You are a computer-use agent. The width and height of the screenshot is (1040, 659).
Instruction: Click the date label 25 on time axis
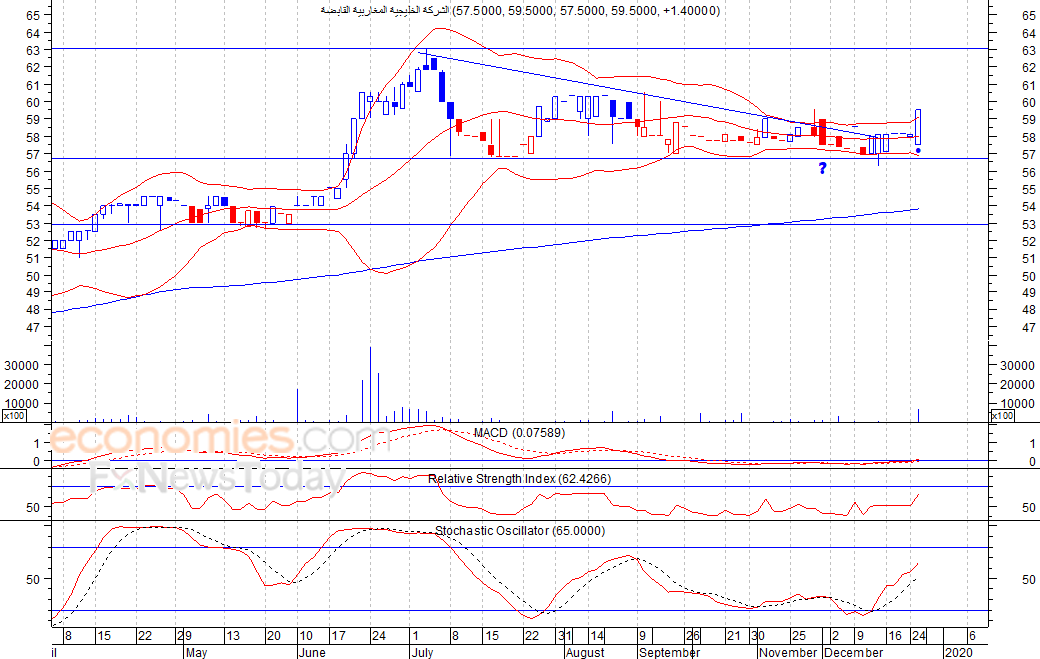[x=799, y=636]
